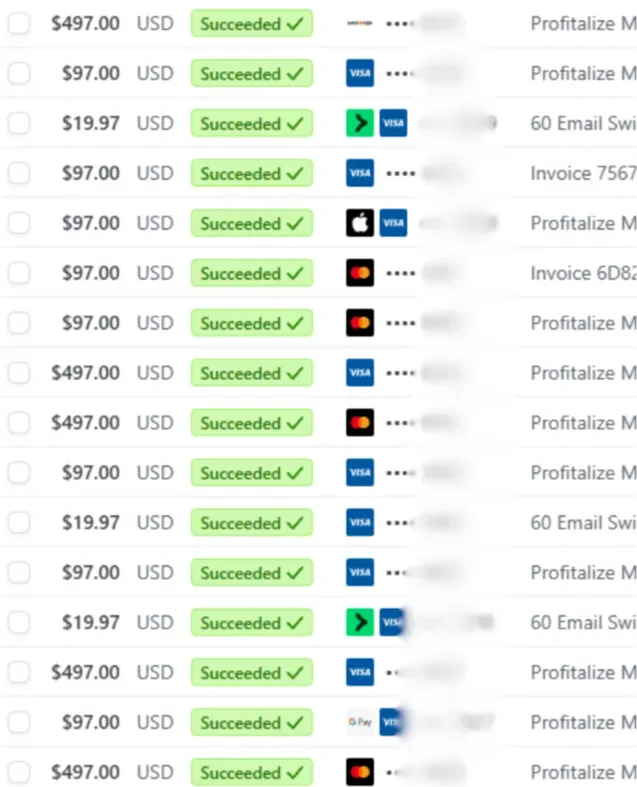Screen dimensions: 637x787
Task: Click the Google Pay icon
Action: point(360,722)
